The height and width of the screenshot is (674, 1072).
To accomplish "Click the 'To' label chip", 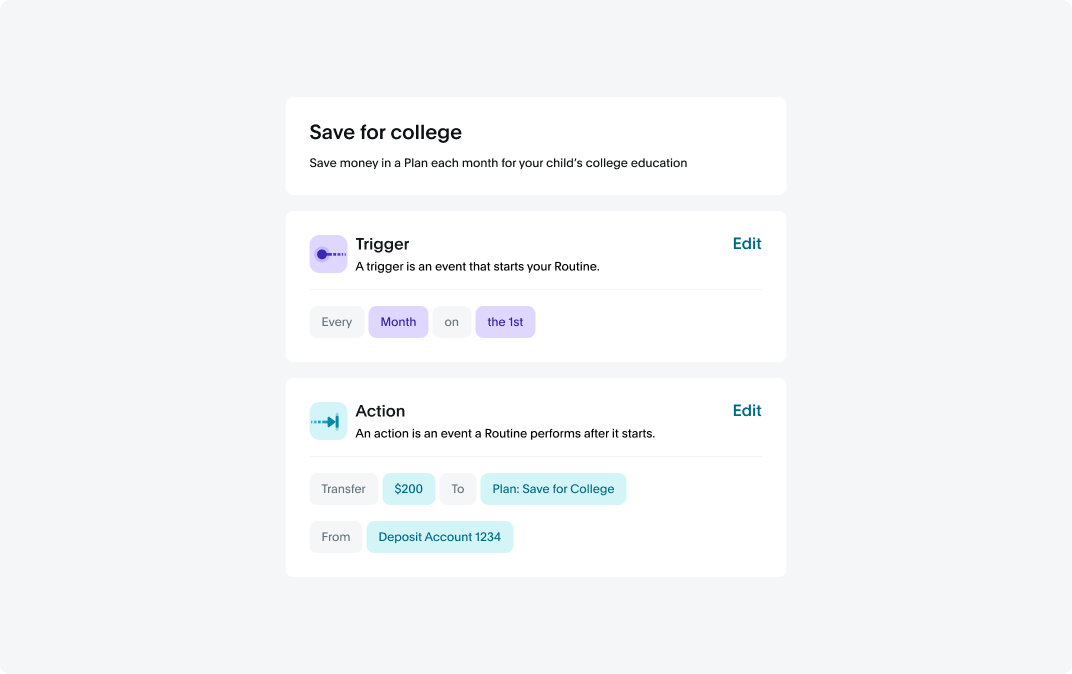I will pos(457,489).
